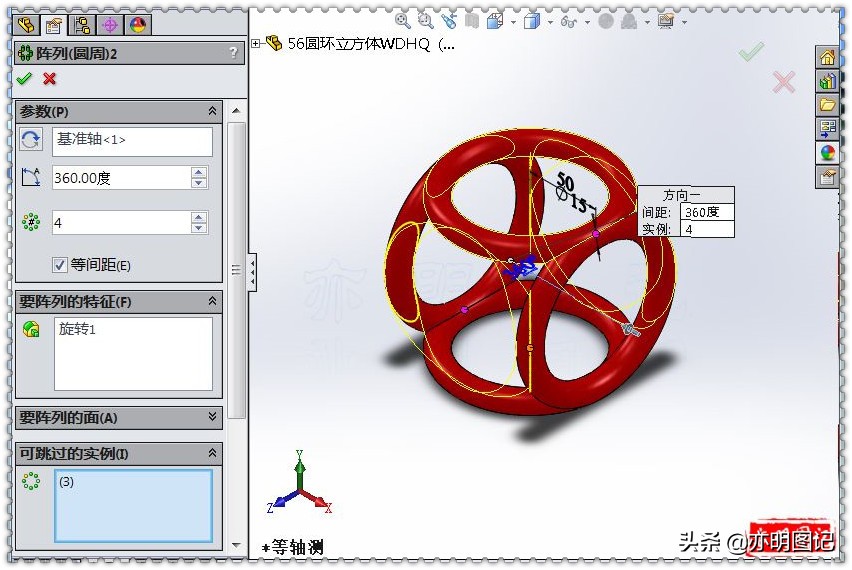Increase the instance count with the up arrow
This screenshot has height=570, width=852.
[x=199, y=217]
